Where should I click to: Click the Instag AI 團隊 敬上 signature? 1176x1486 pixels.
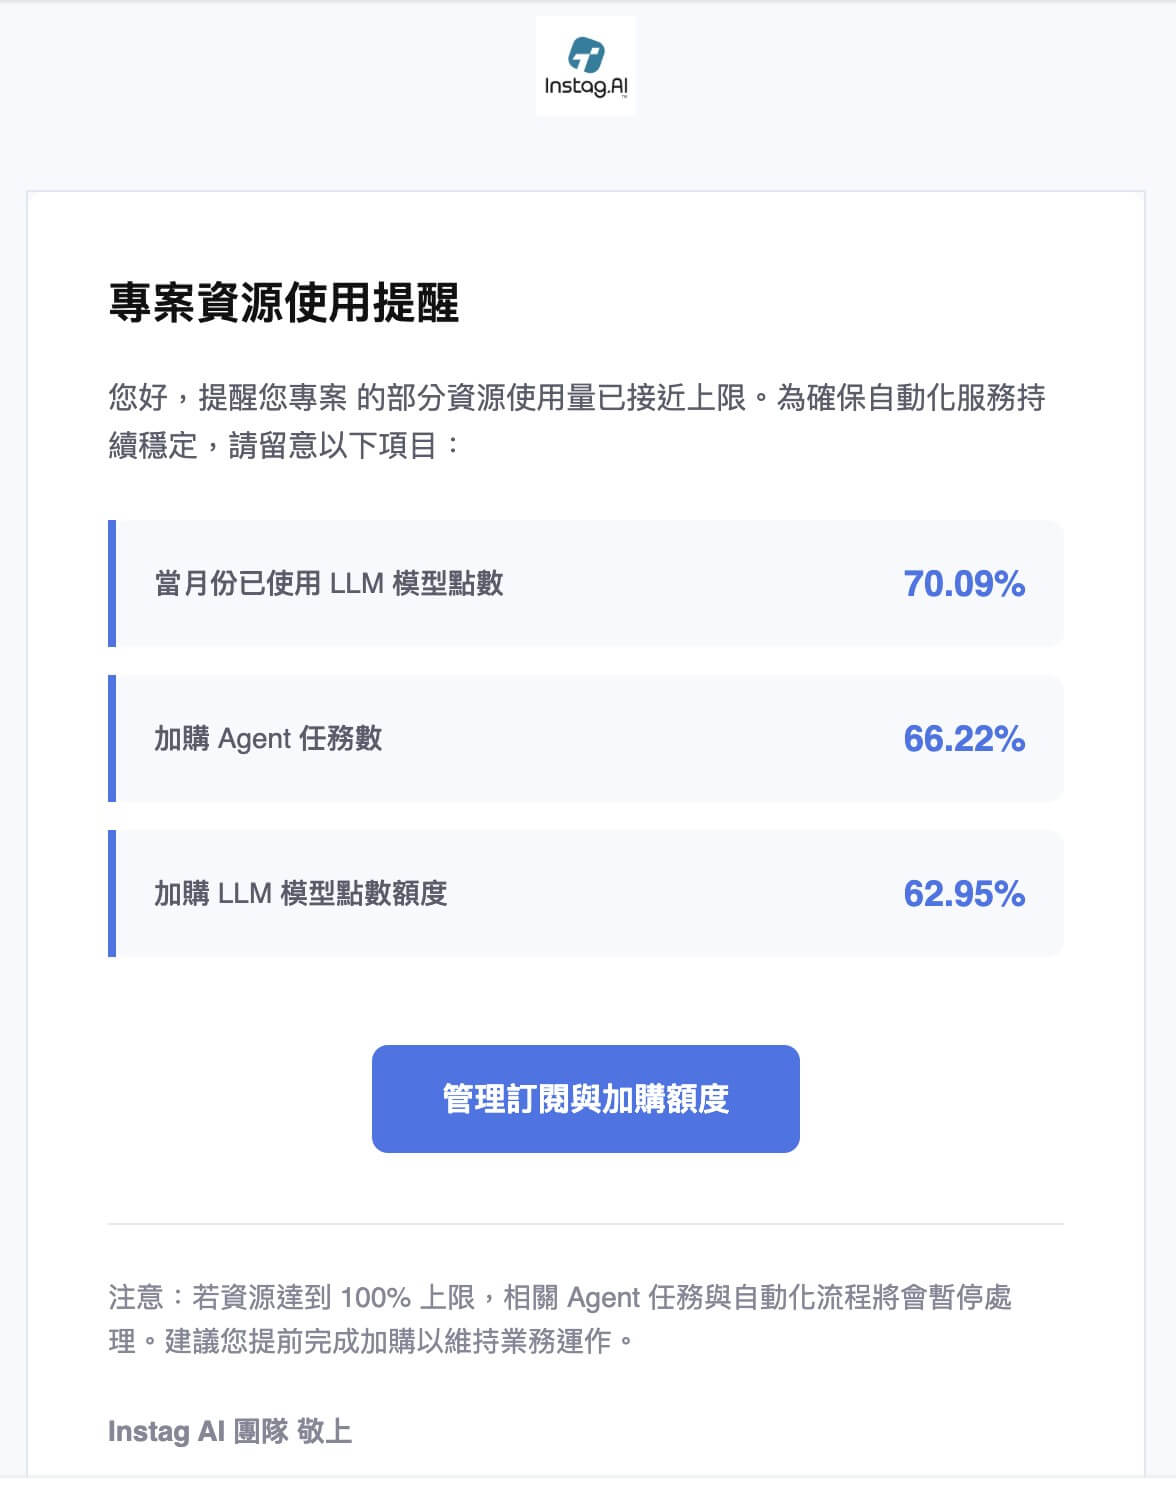pos(230,1431)
